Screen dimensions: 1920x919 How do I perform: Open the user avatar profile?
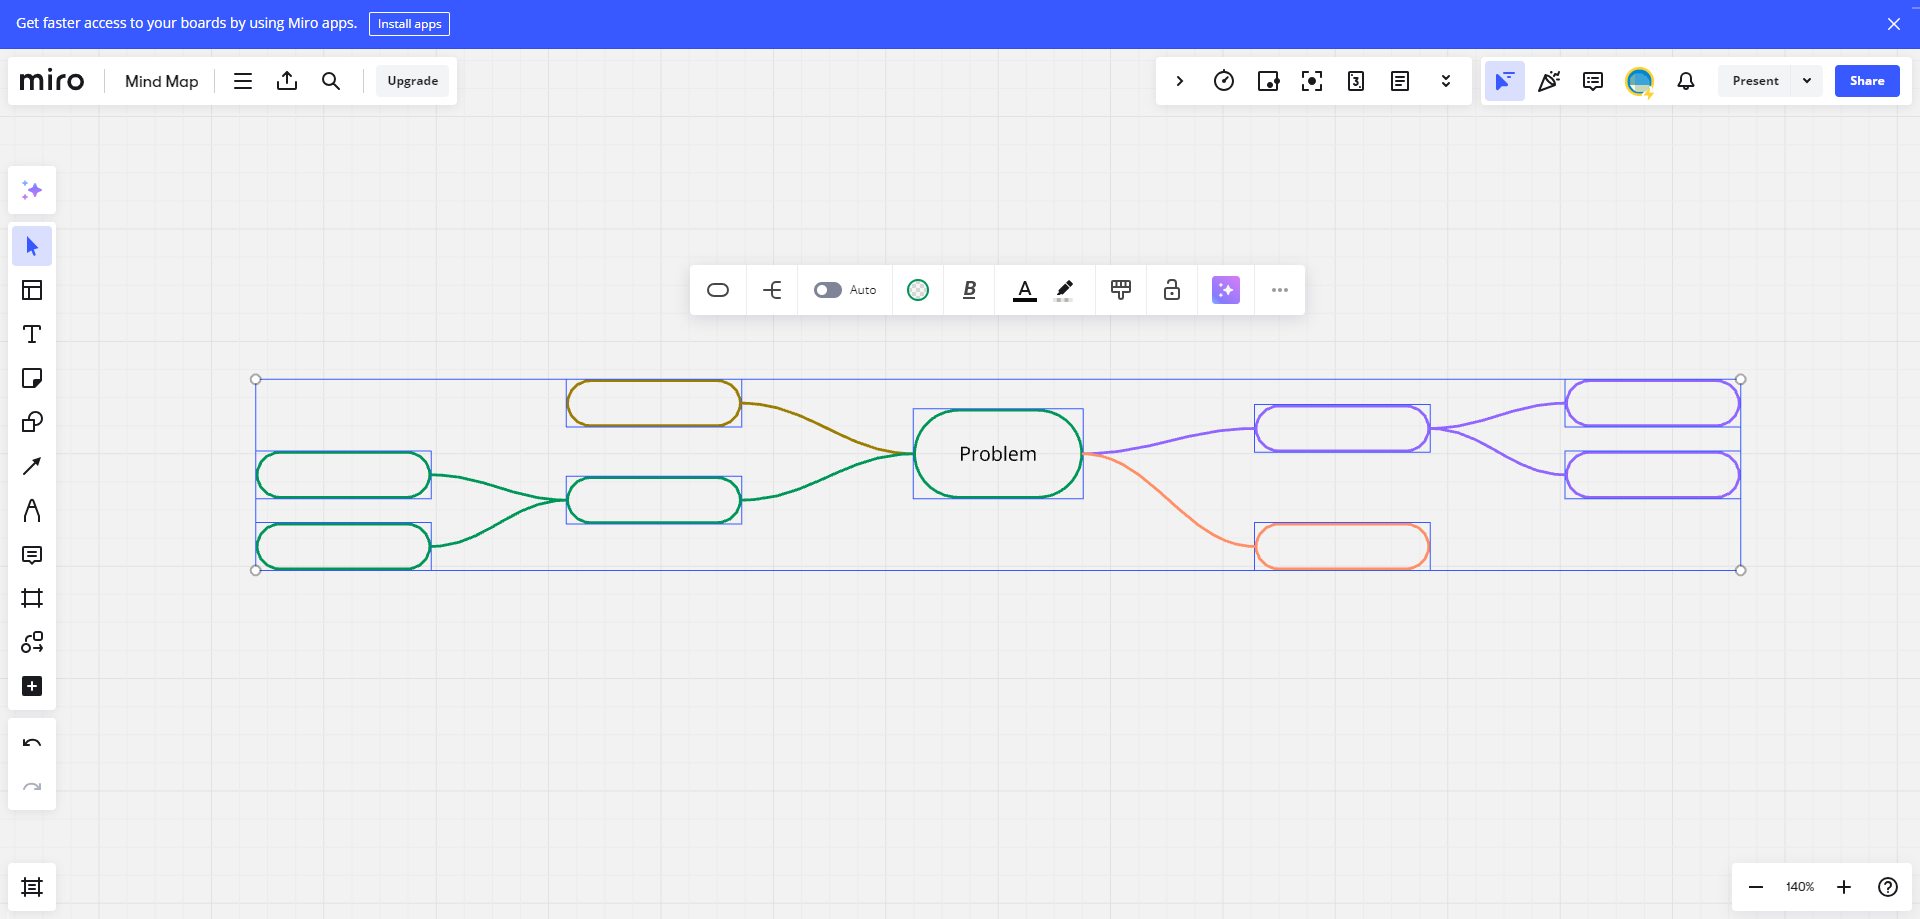click(1639, 81)
